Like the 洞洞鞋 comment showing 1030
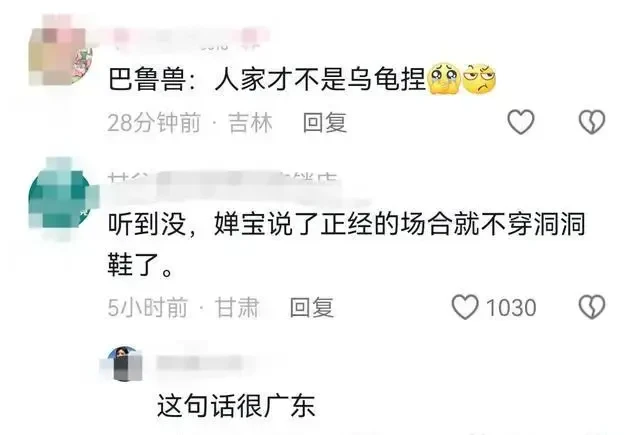The height and width of the screenshot is (435, 640). pyautogui.click(x=465, y=307)
